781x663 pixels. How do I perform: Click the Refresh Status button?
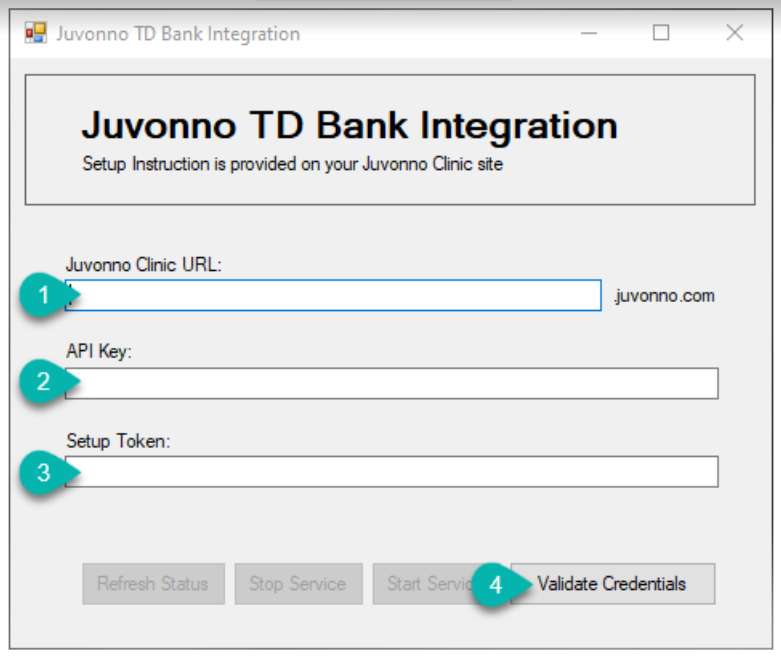click(153, 584)
